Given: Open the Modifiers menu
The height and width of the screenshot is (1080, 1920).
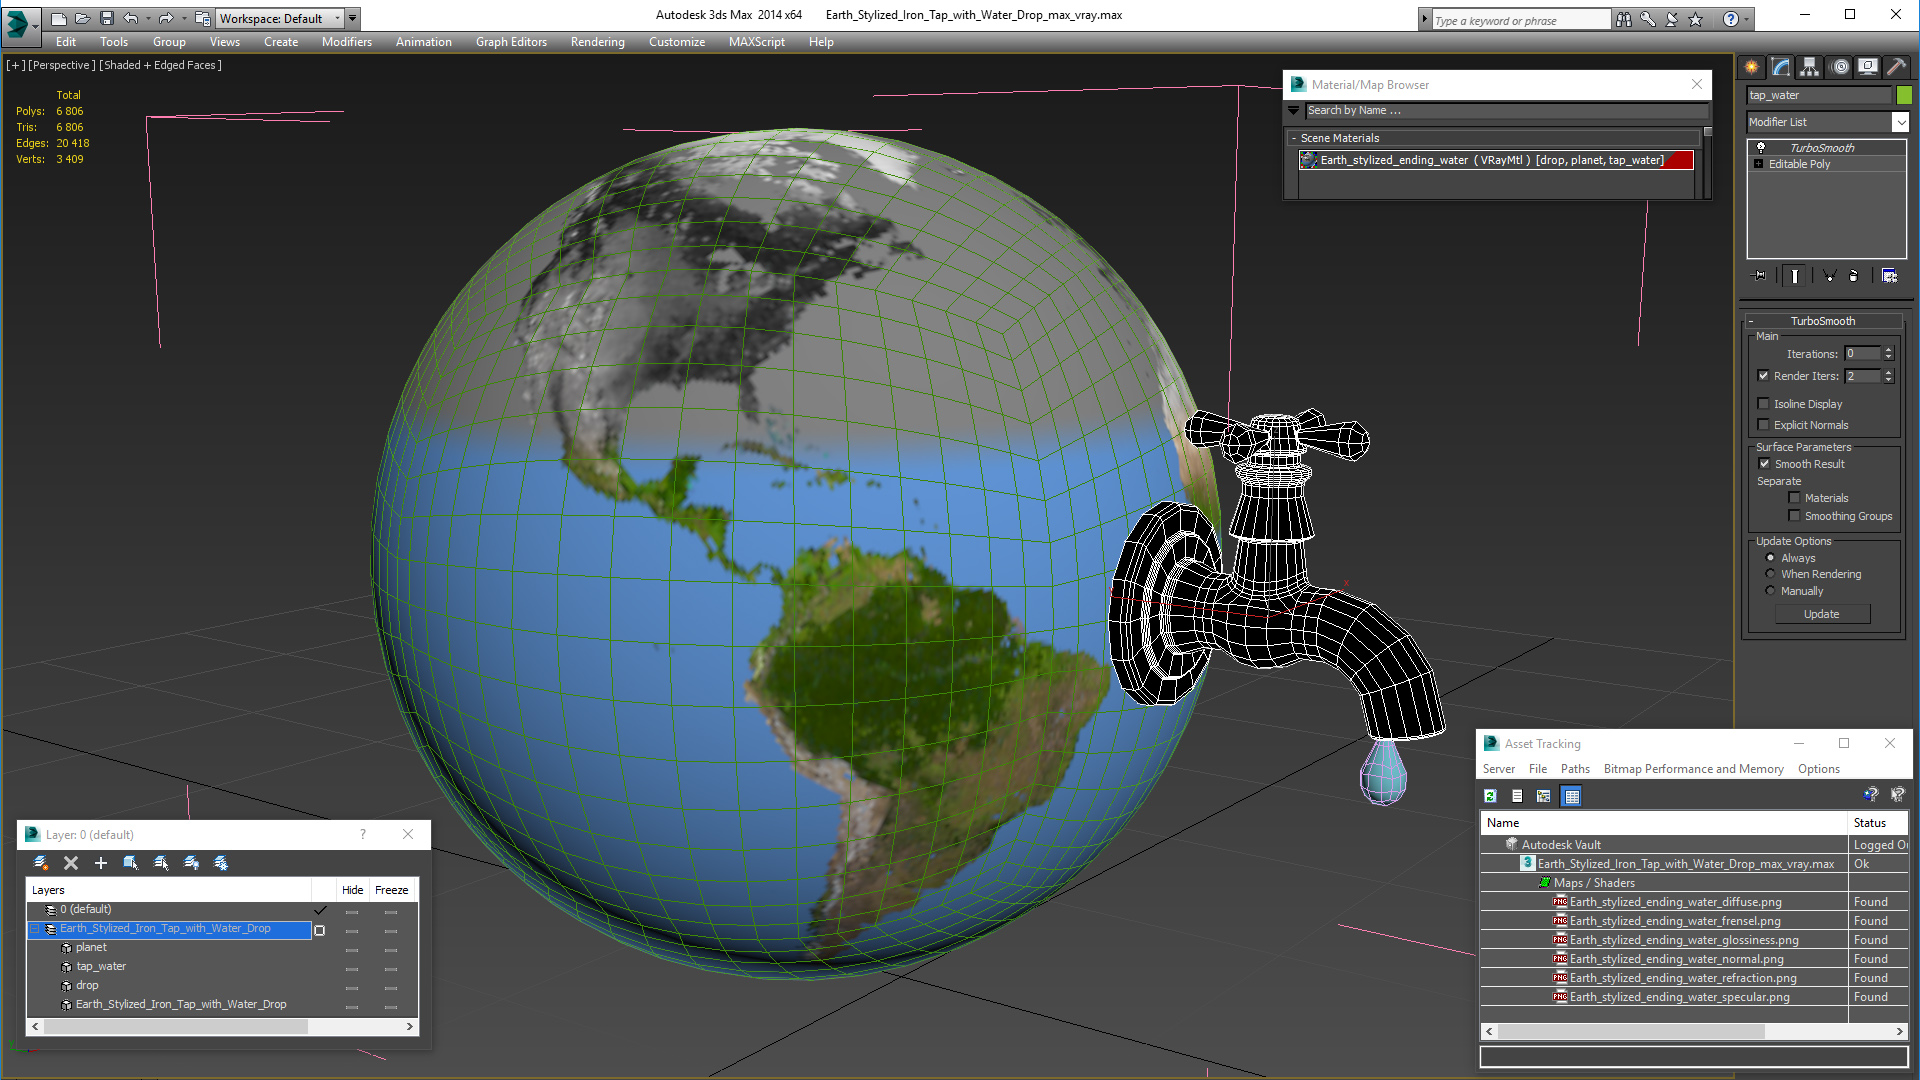Looking at the screenshot, I should 347,42.
